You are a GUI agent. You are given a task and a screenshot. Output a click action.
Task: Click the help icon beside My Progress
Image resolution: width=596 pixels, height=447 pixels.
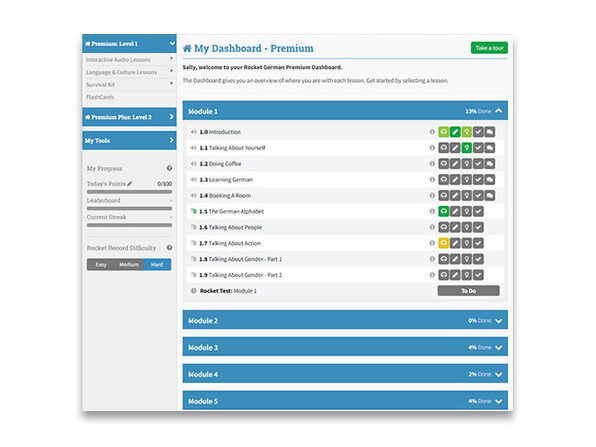169,168
